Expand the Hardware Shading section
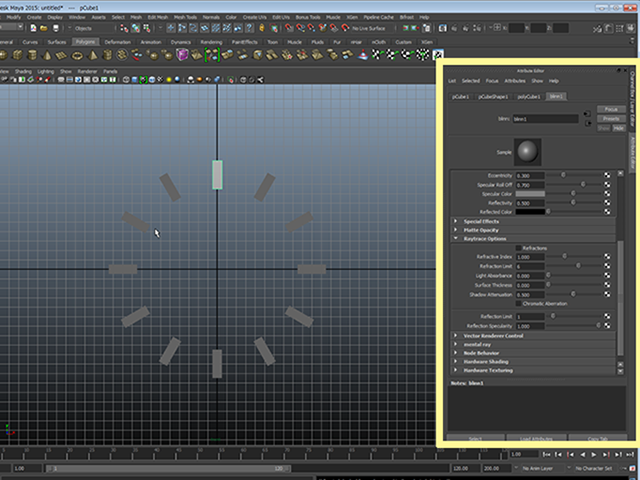 pyautogui.click(x=533, y=361)
